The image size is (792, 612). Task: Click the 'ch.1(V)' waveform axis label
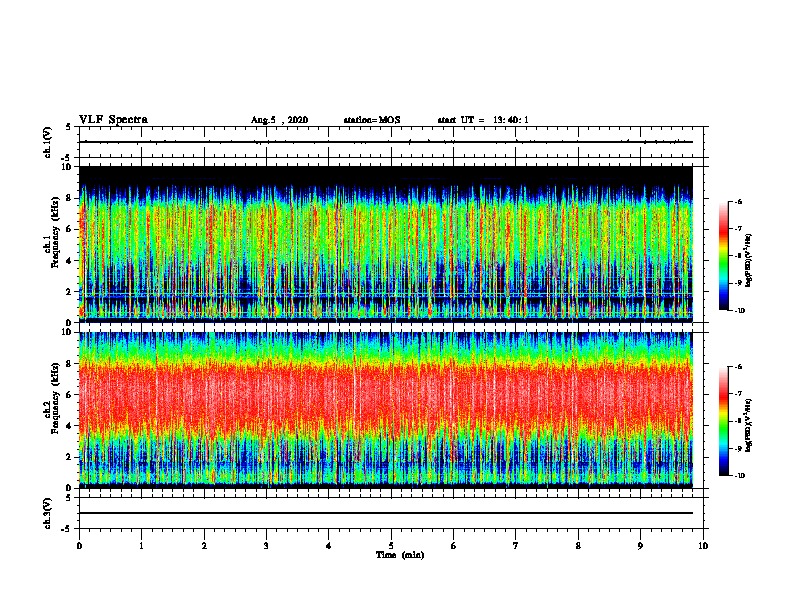coord(48,142)
